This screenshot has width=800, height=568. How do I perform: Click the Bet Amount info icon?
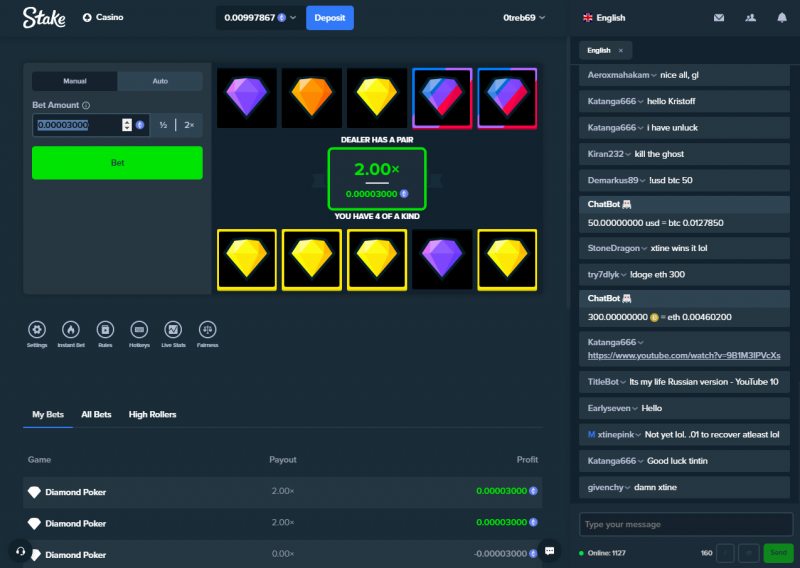(x=86, y=105)
